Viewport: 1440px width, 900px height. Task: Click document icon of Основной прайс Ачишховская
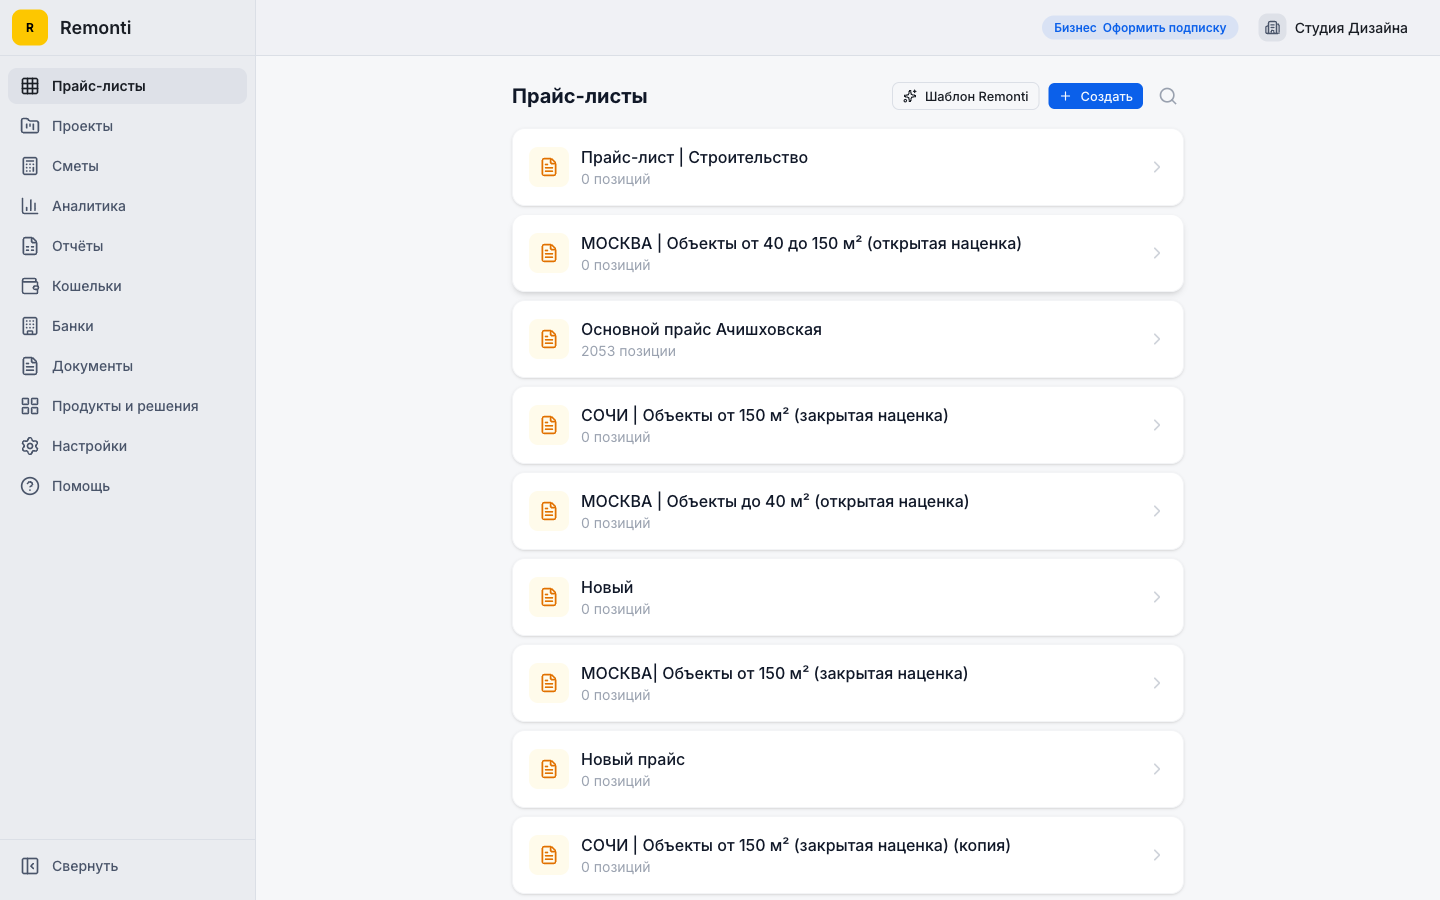(x=549, y=339)
